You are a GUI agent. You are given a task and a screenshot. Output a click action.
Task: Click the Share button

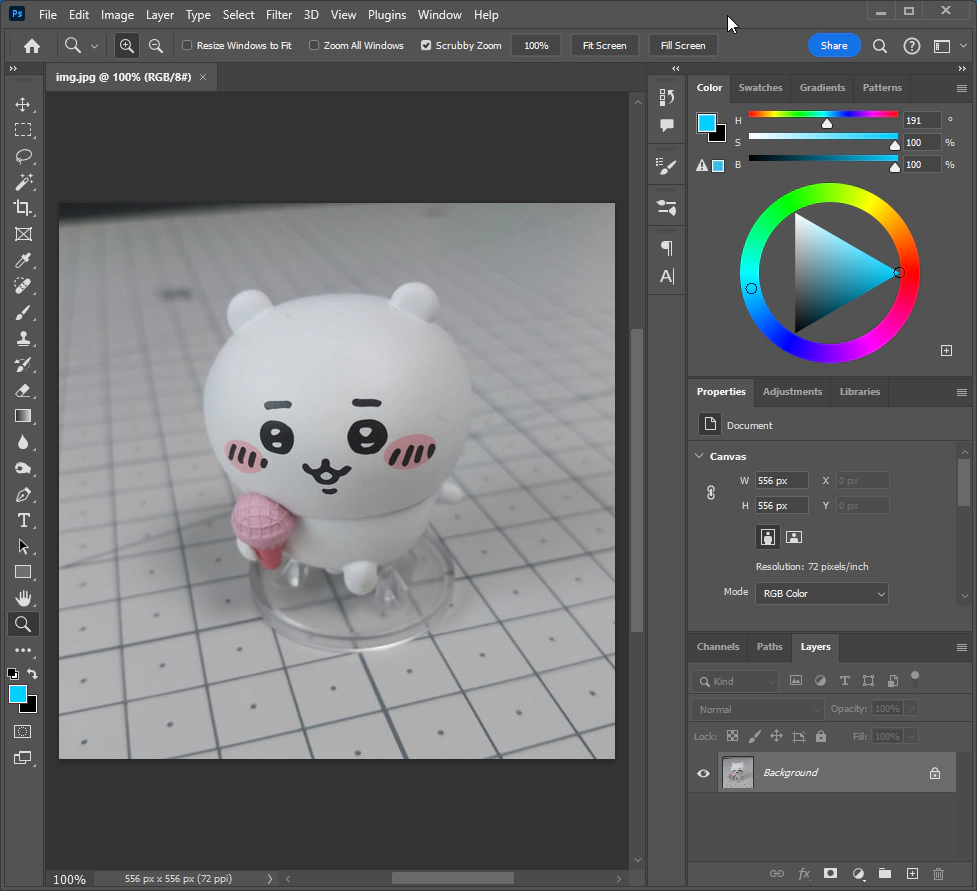pyautogui.click(x=834, y=45)
